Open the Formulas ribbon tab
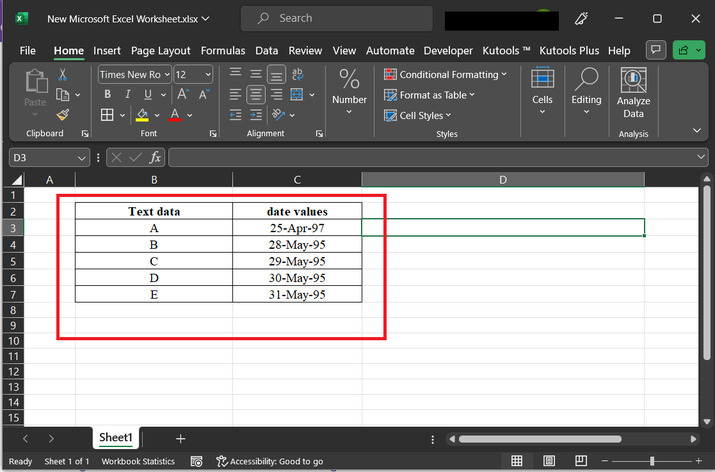715x472 pixels. 222,50
